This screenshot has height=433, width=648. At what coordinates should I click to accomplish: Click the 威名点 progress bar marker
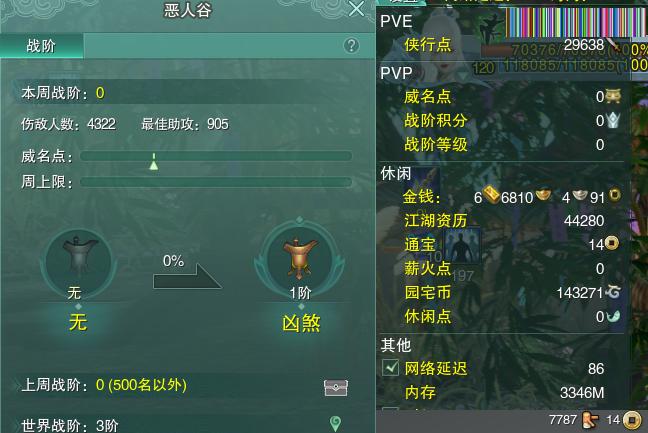[x=154, y=162]
